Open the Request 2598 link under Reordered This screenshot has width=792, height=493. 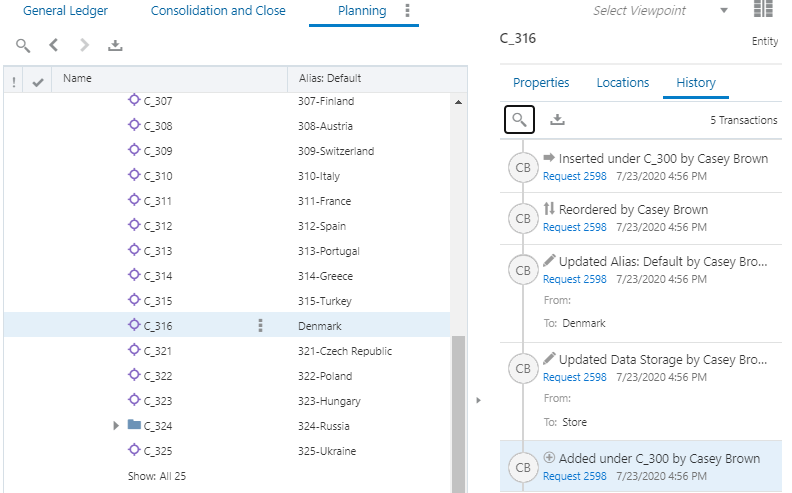point(574,227)
